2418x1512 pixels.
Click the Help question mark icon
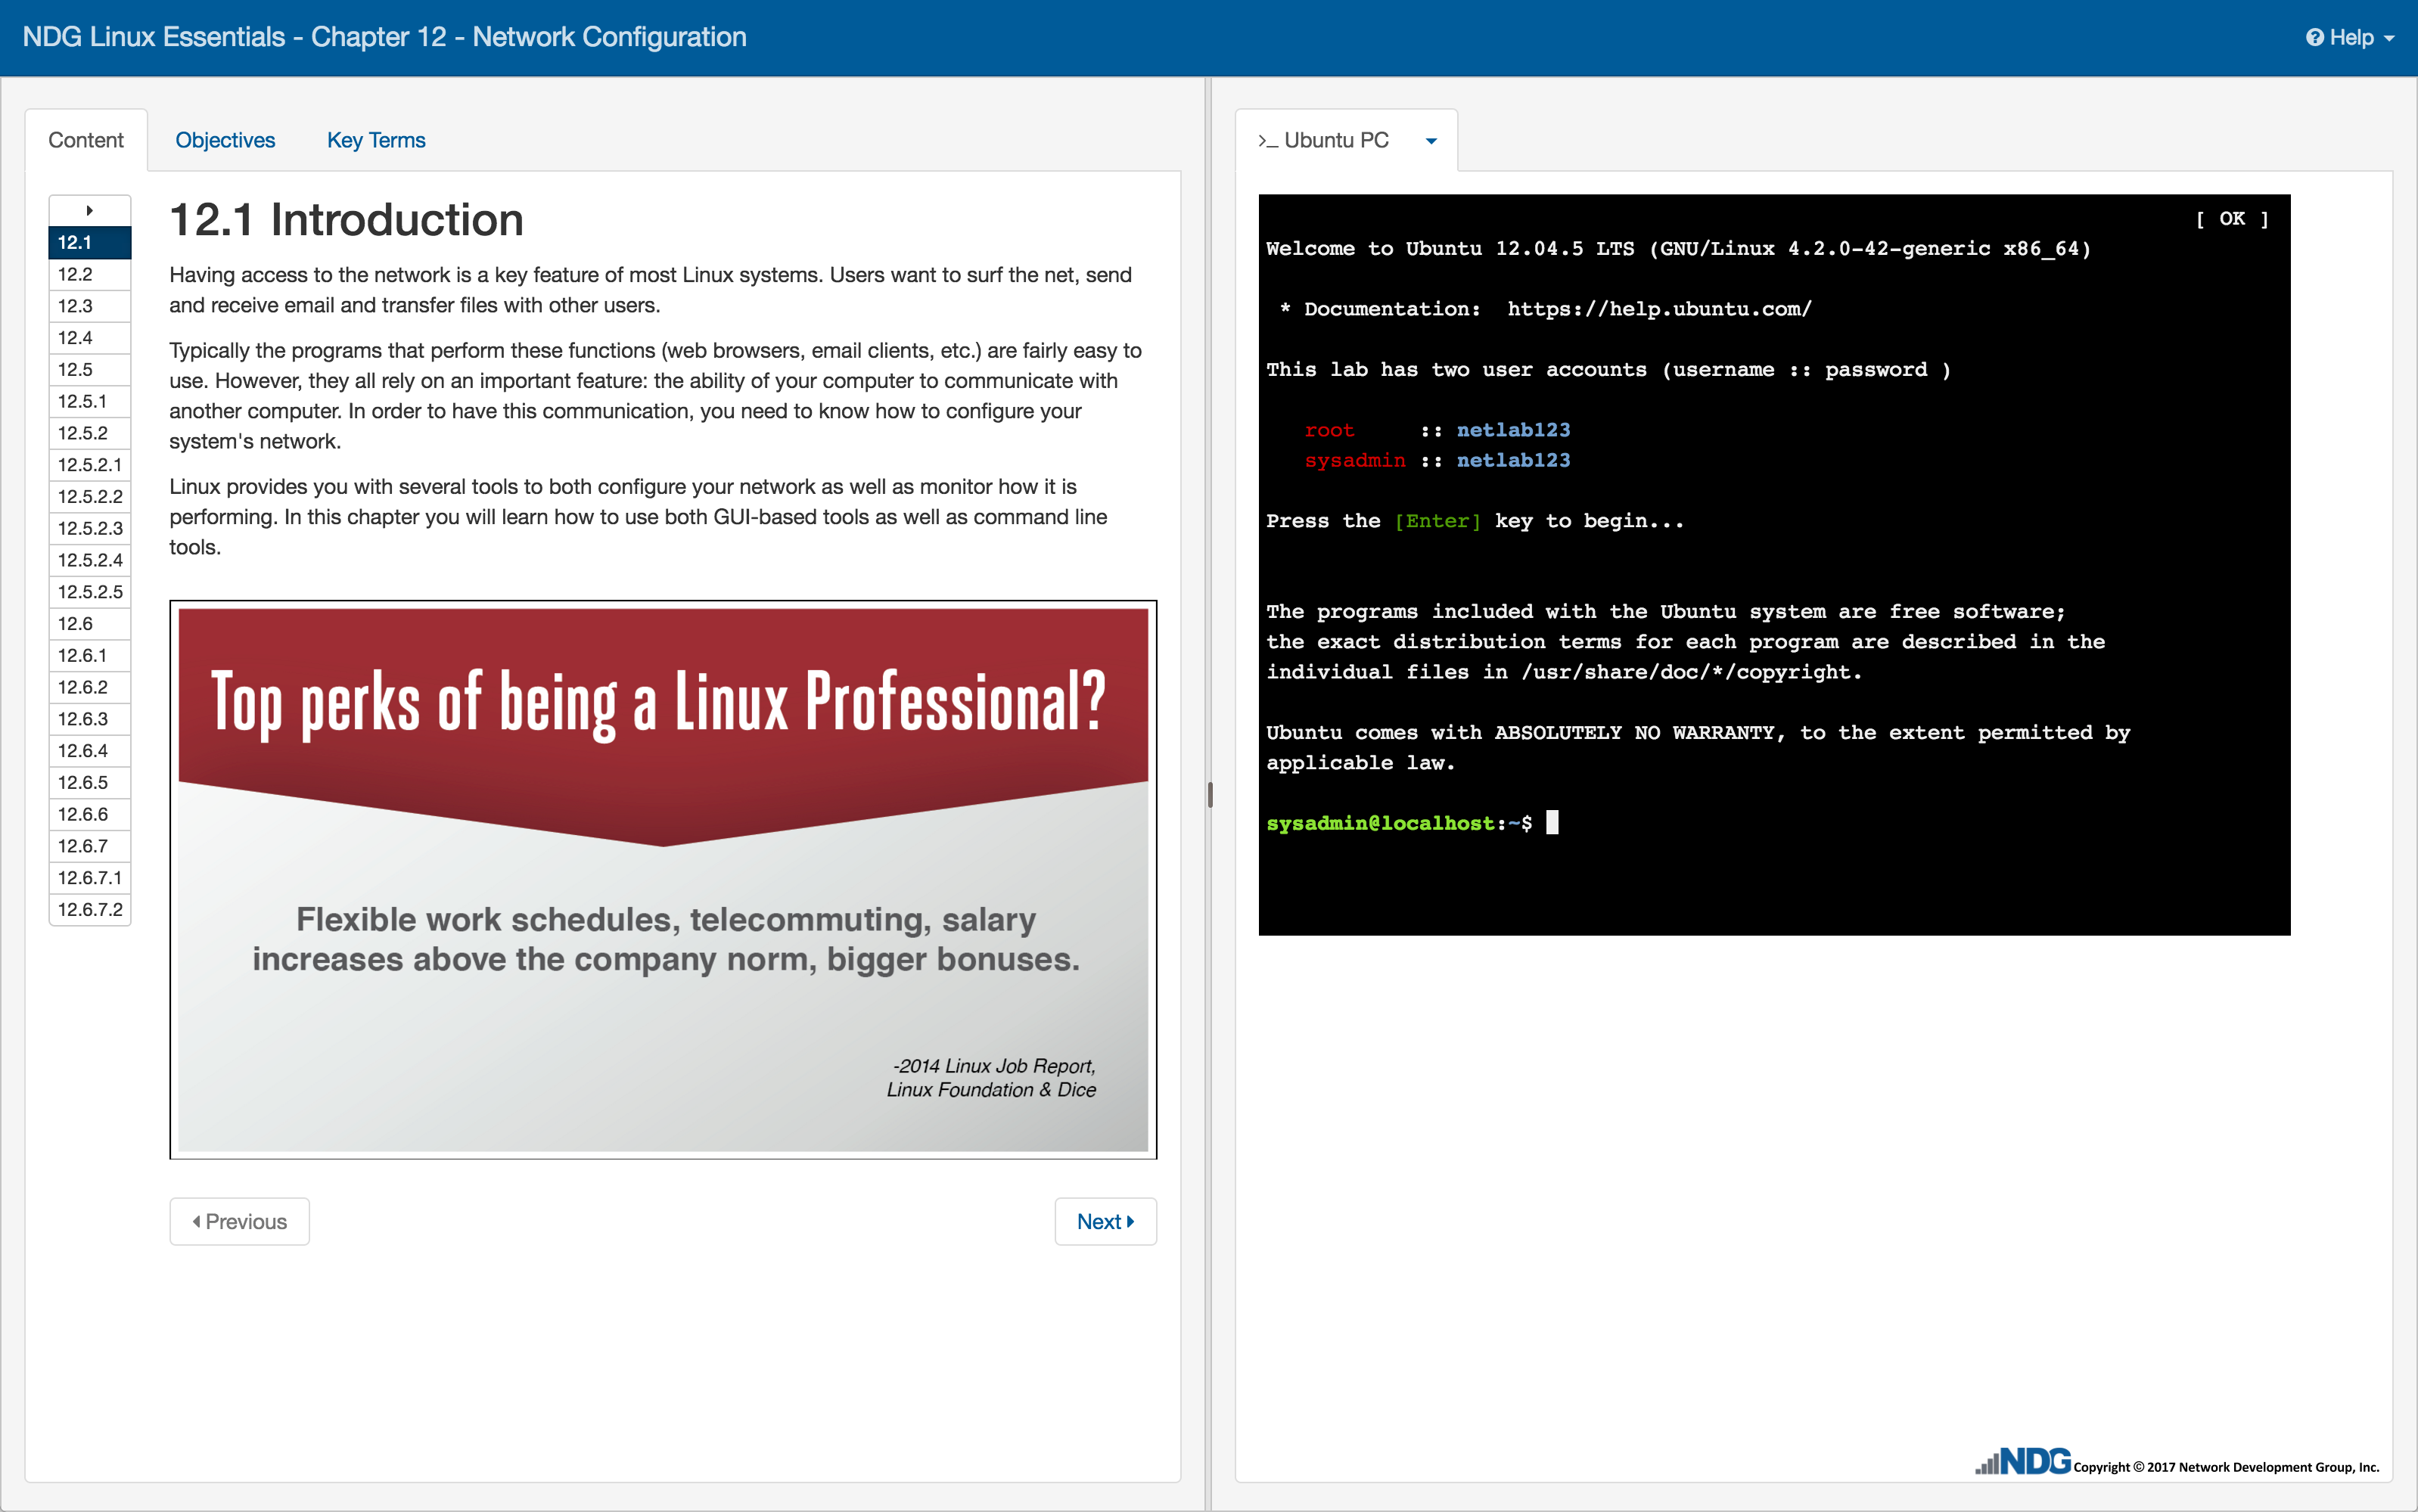[x=2314, y=37]
